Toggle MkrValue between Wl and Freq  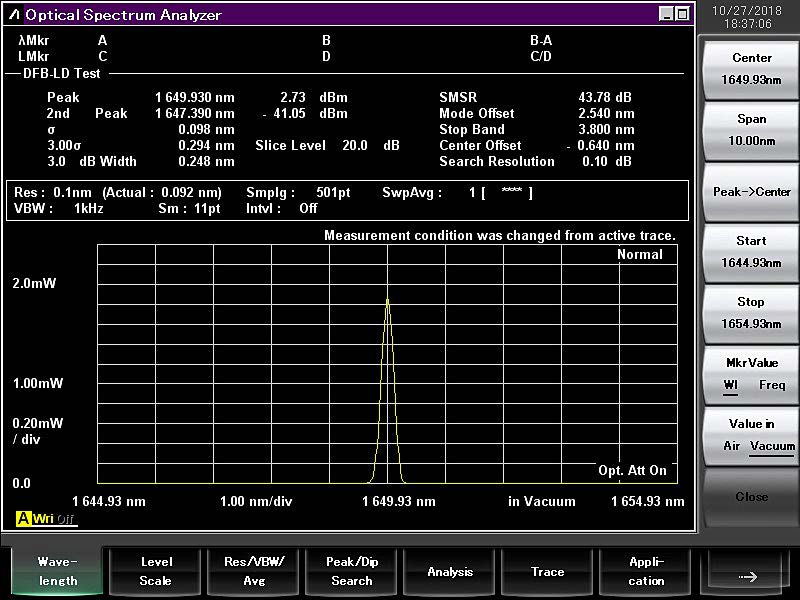(751, 374)
